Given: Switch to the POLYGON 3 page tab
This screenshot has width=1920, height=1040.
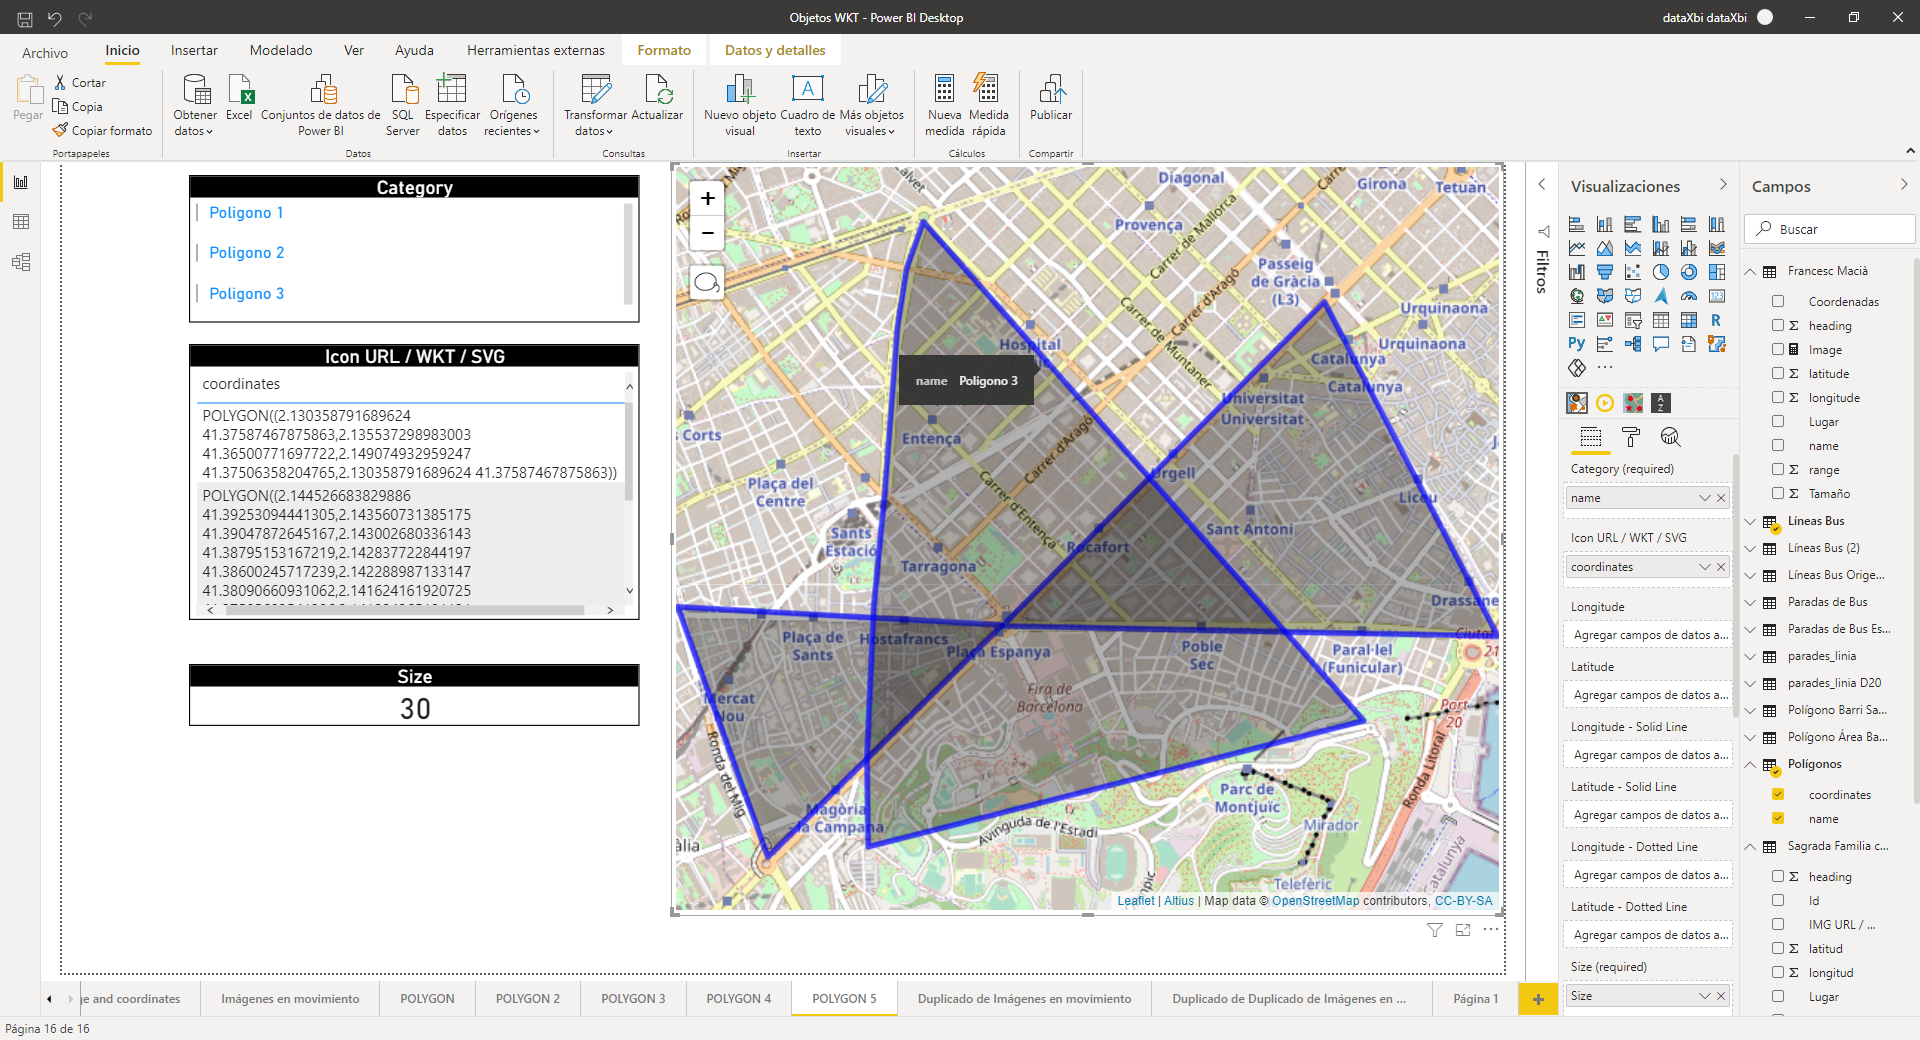Looking at the screenshot, I should tap(632, 998).
